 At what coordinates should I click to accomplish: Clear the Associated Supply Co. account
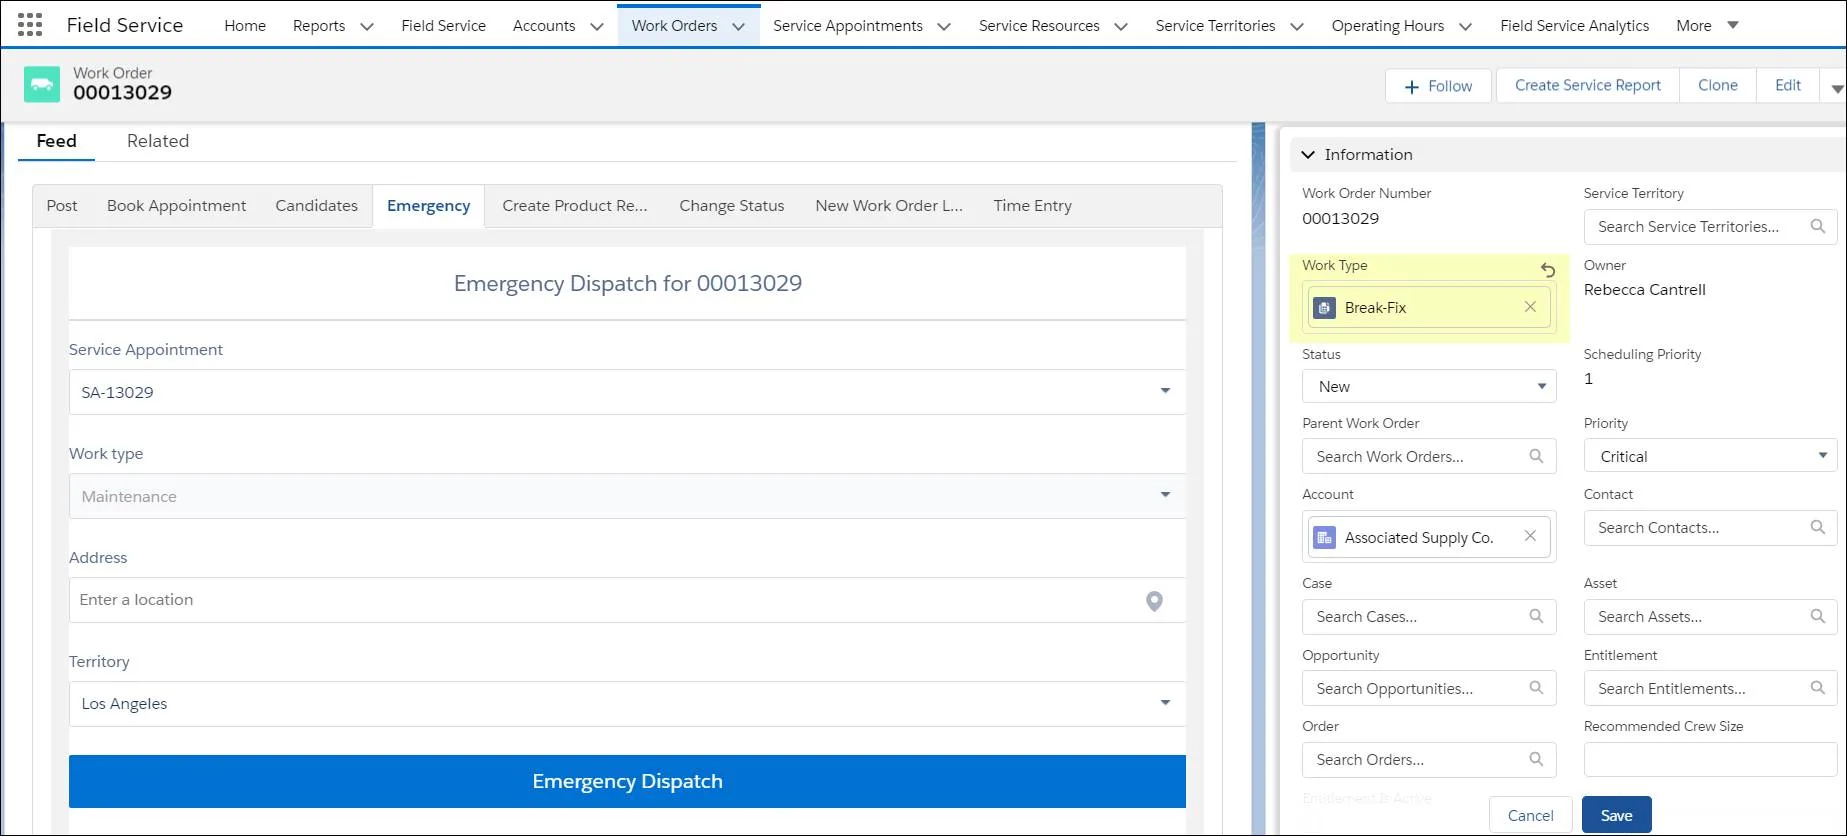pos(1530,536)
